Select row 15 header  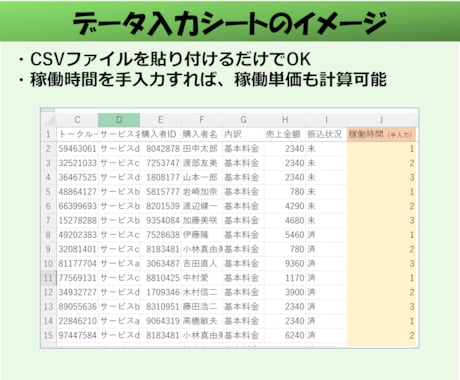click(49, 335)
